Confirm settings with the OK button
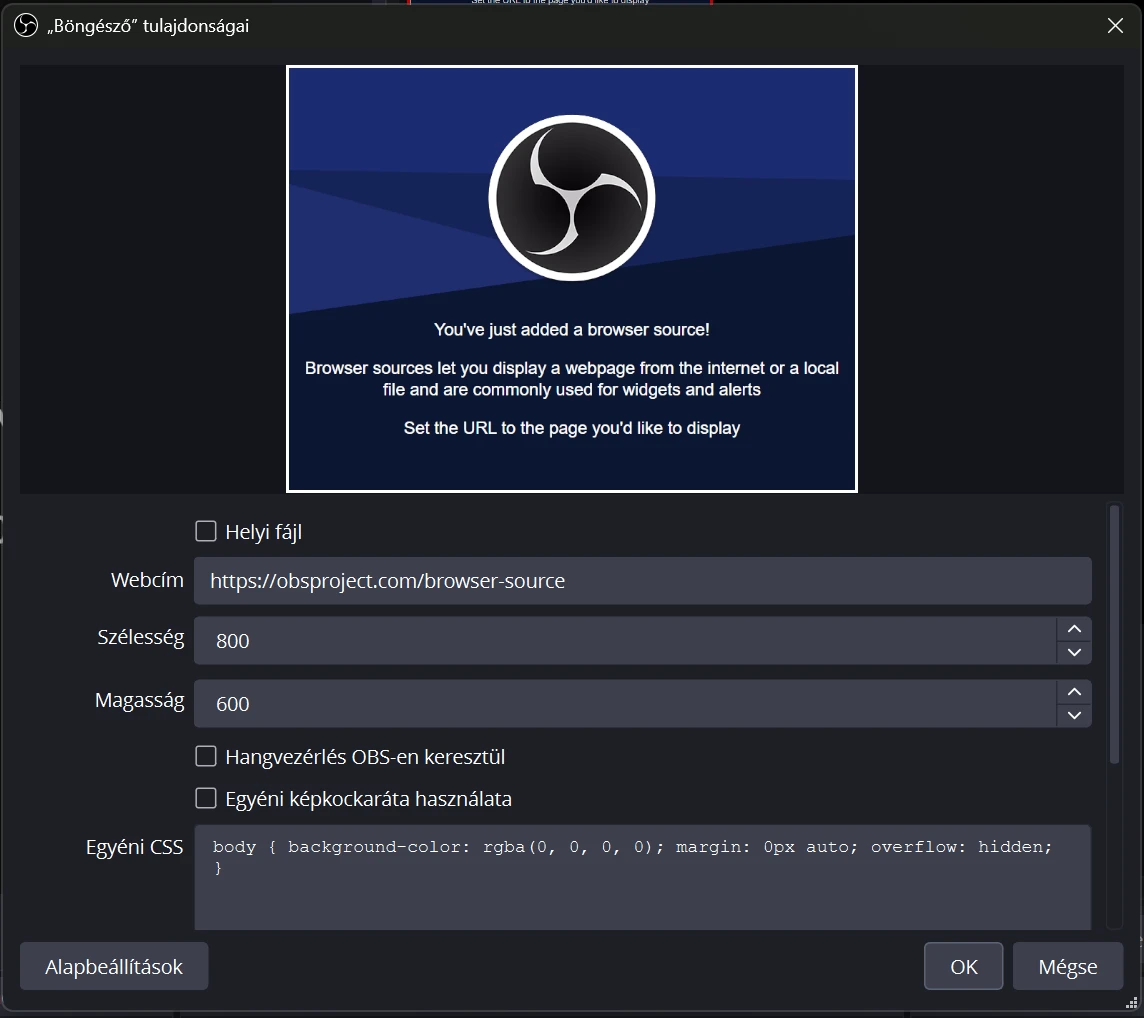 click(x=963, y=966)
